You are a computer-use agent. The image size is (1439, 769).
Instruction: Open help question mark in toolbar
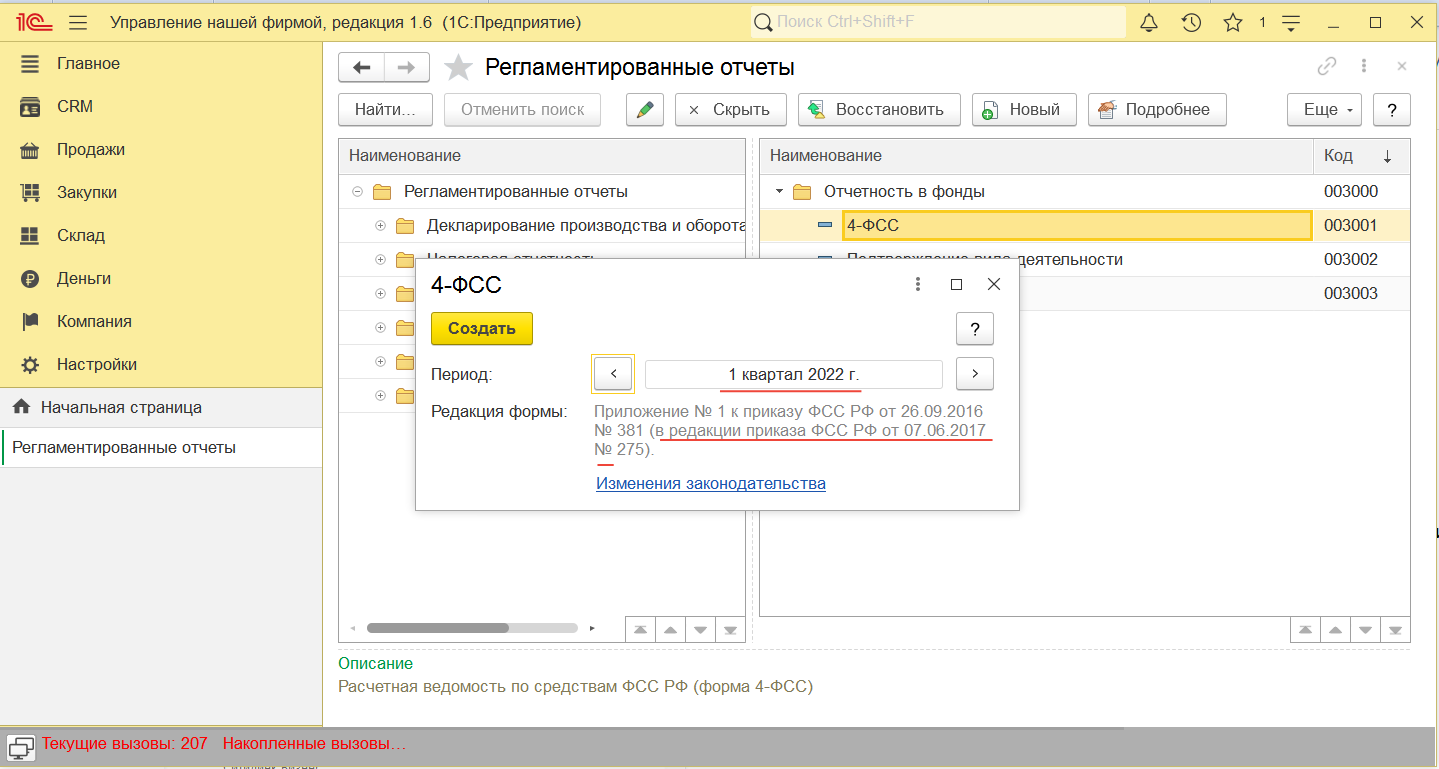click(1392, 110)
